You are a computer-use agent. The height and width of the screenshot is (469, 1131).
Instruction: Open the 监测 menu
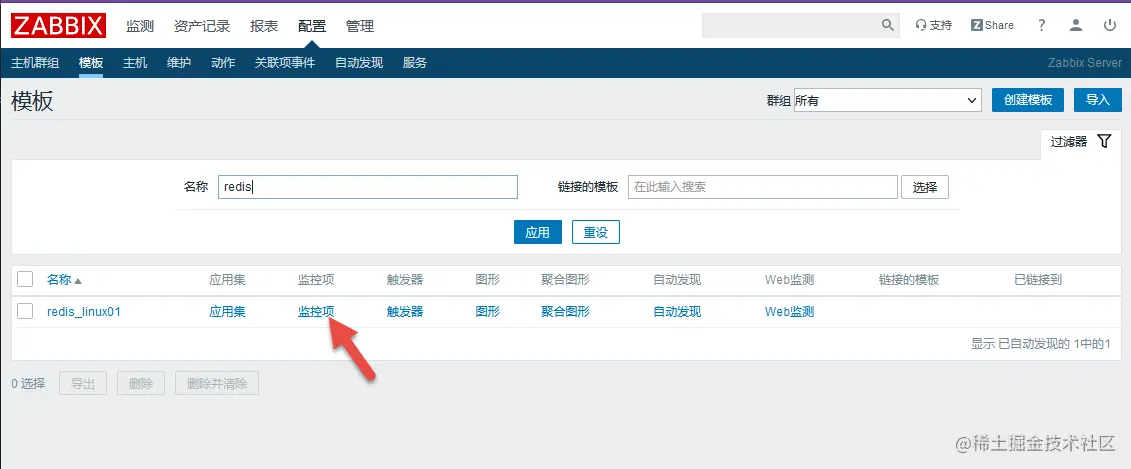click(140, 26)
